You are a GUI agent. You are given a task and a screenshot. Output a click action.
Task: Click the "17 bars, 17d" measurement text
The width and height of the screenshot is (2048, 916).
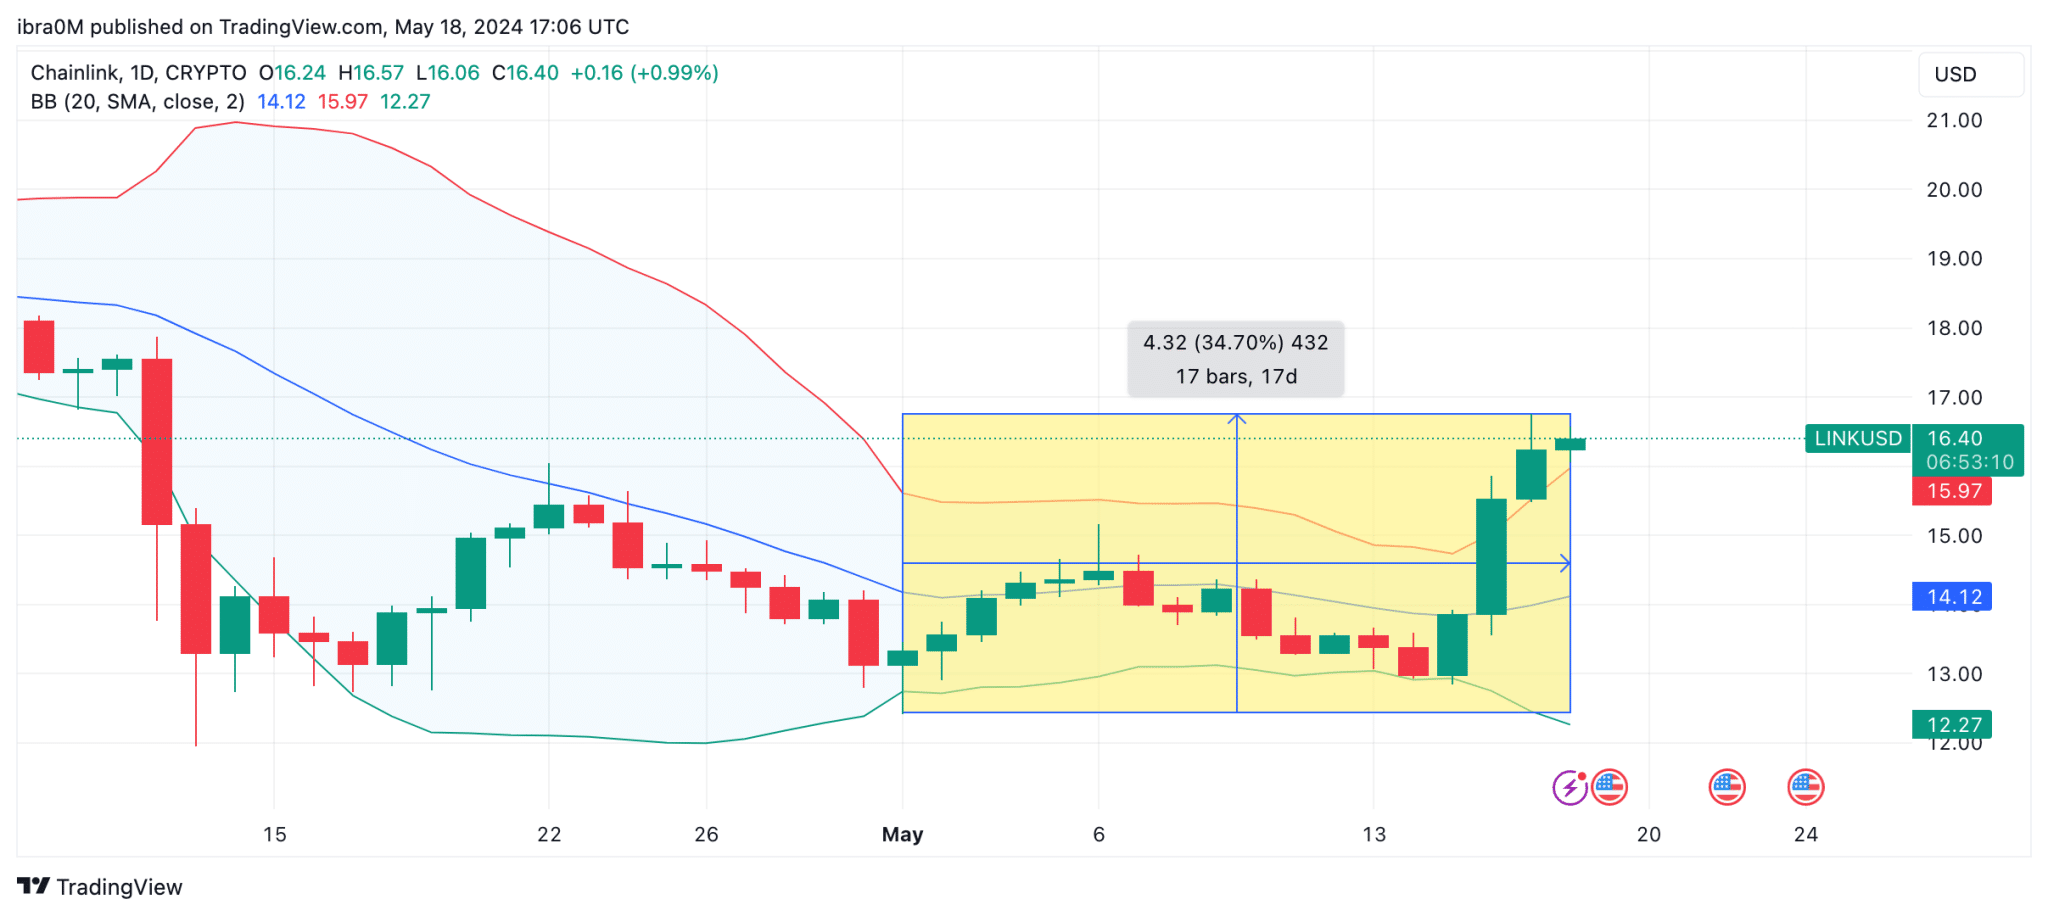(x=1236, y=377)
